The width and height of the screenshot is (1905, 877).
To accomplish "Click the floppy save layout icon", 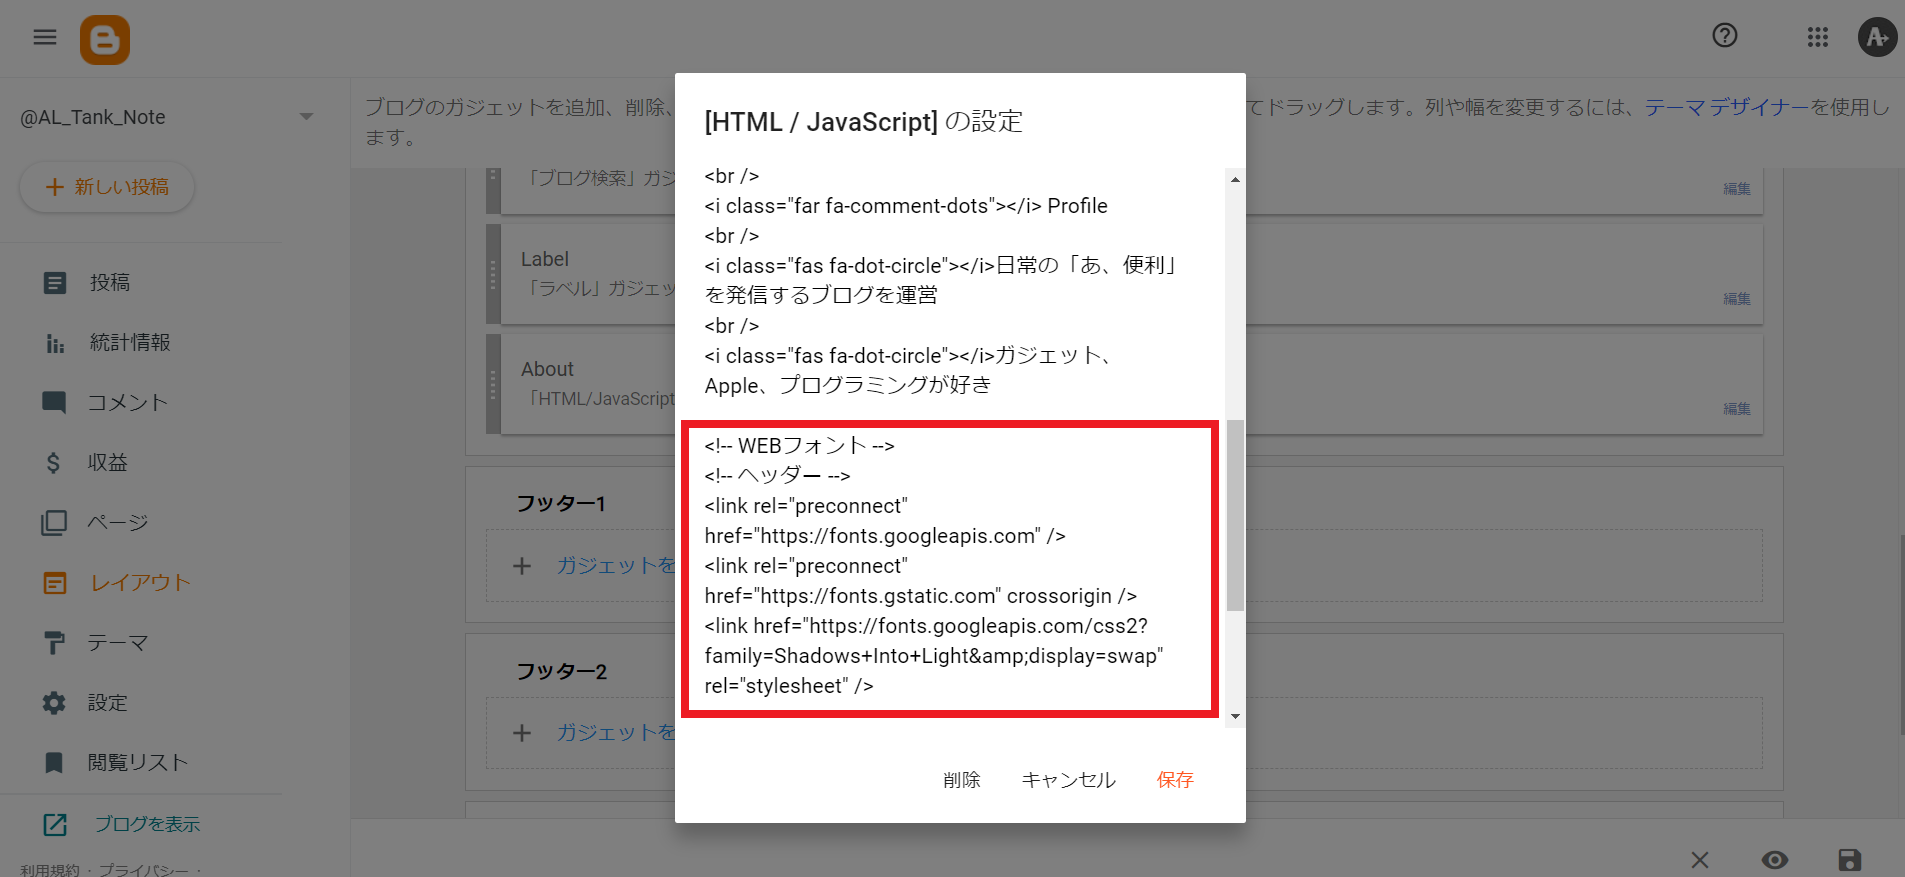I will [x=1850, y=860].
